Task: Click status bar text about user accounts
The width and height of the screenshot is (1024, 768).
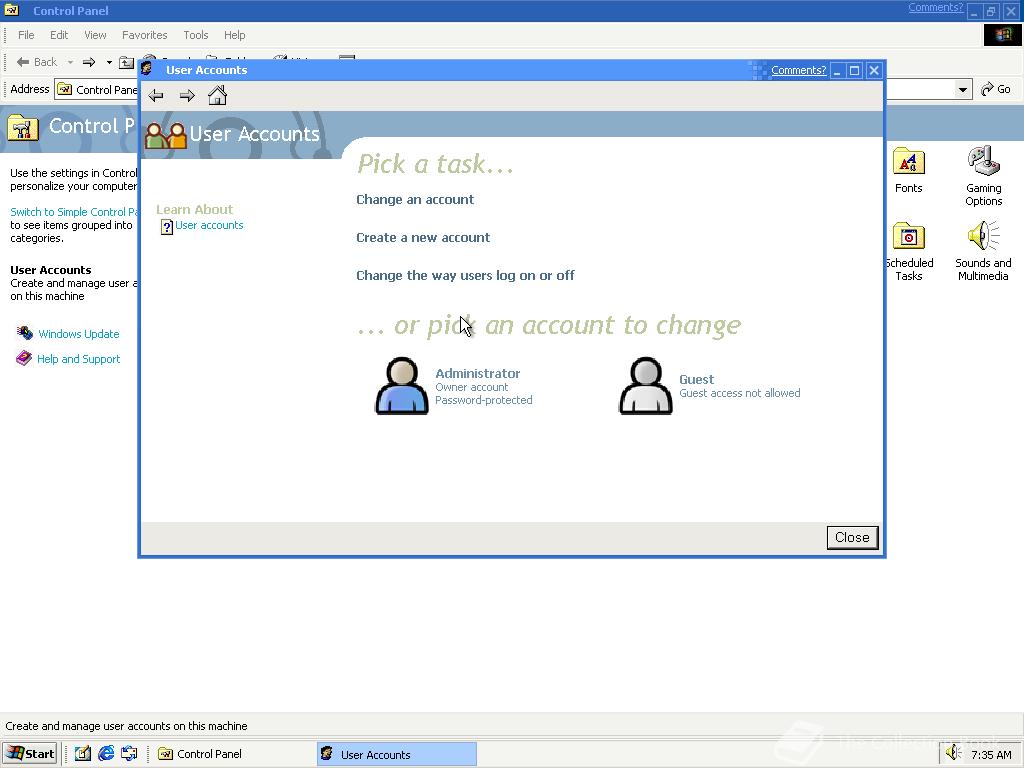Action: [x=126, y=726]
